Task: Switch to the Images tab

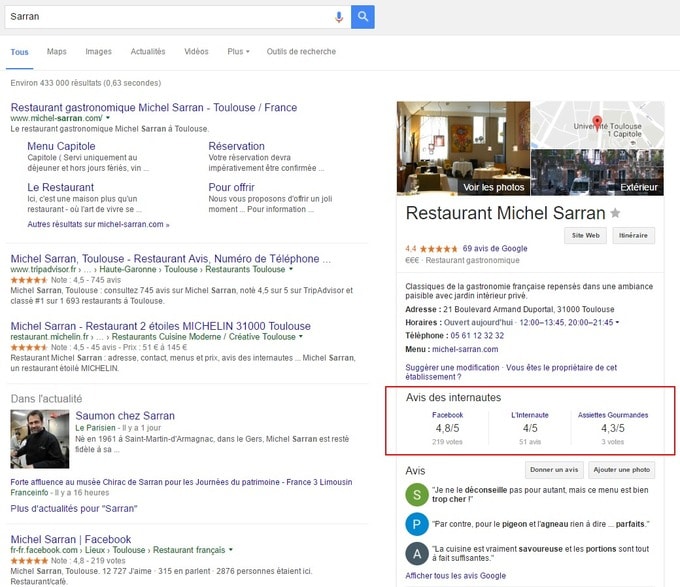Action: point(98,52)
